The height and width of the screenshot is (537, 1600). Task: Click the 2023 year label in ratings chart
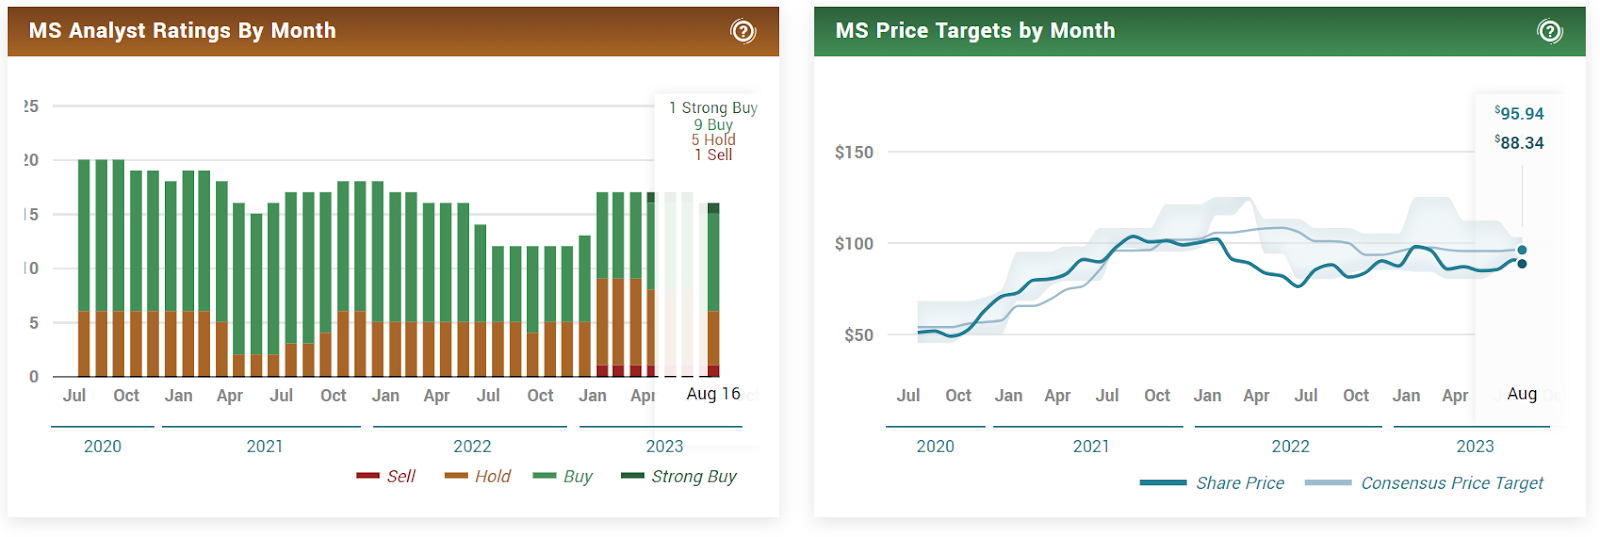coord(664,446)
